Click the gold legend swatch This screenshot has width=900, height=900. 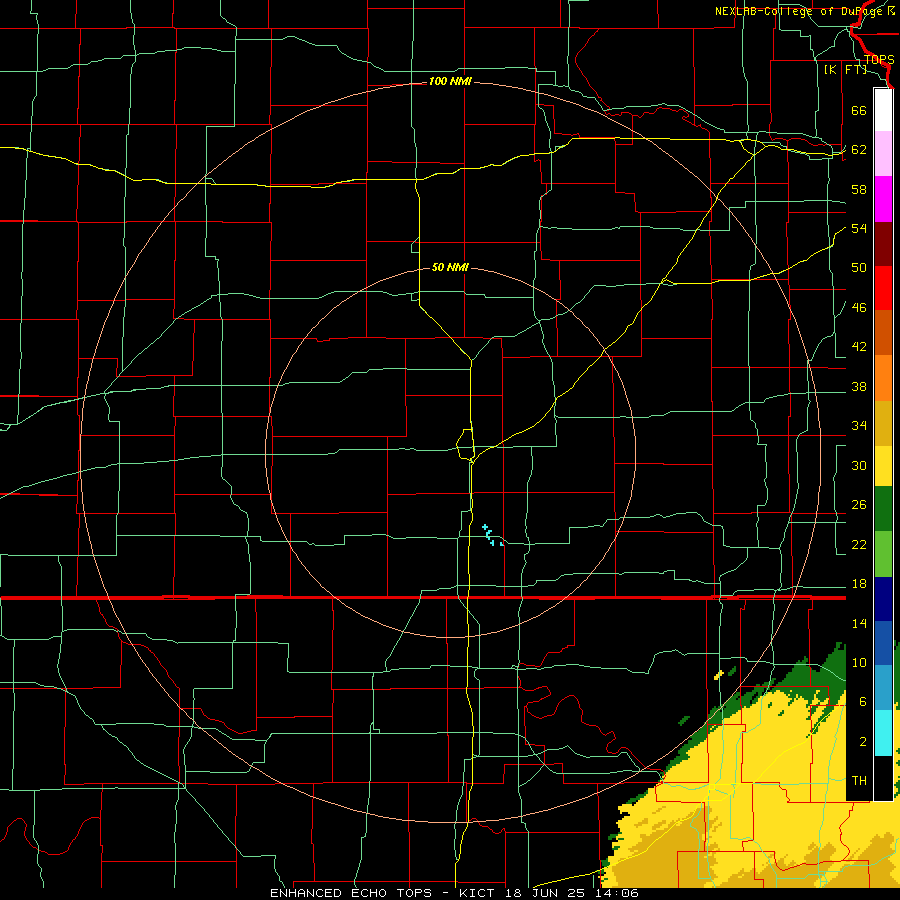[x=883, y=422]
